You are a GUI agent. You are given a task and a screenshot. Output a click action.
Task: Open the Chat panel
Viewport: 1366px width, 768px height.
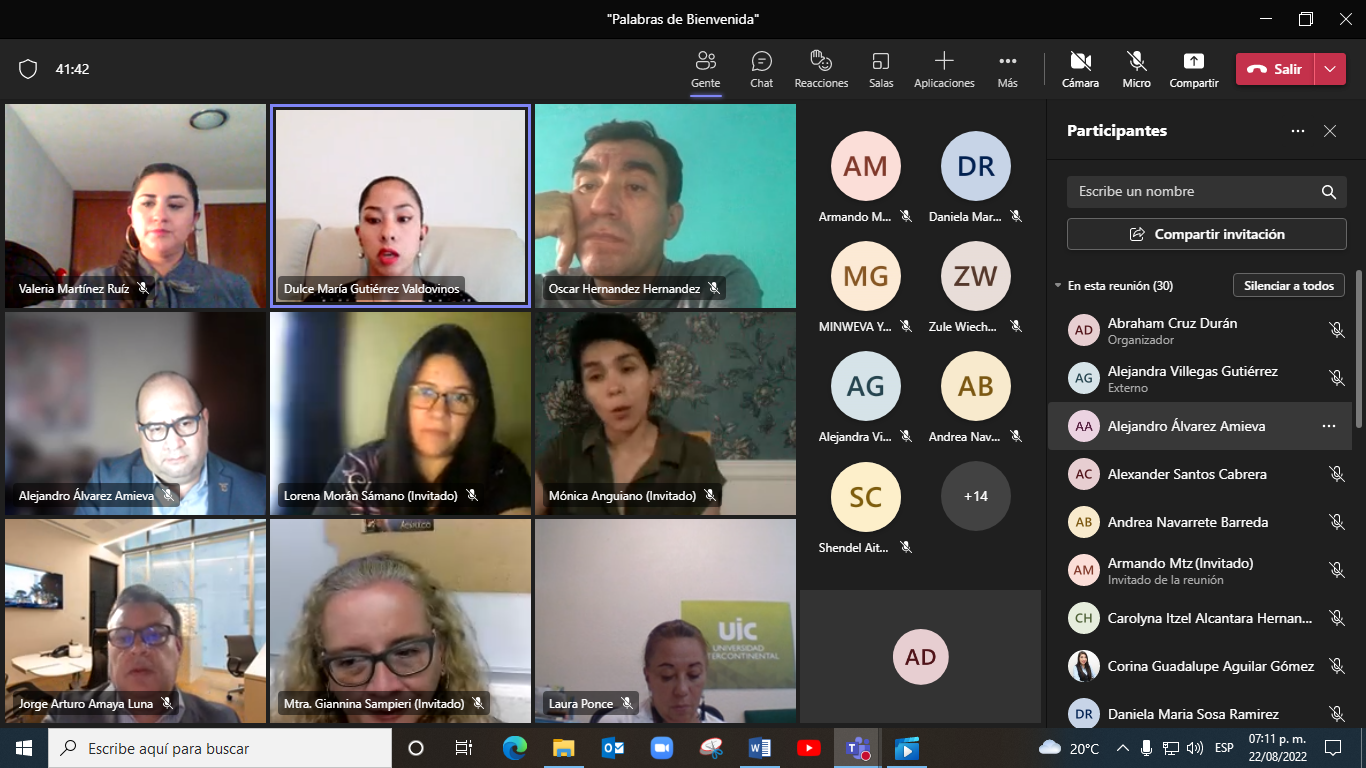761,70
